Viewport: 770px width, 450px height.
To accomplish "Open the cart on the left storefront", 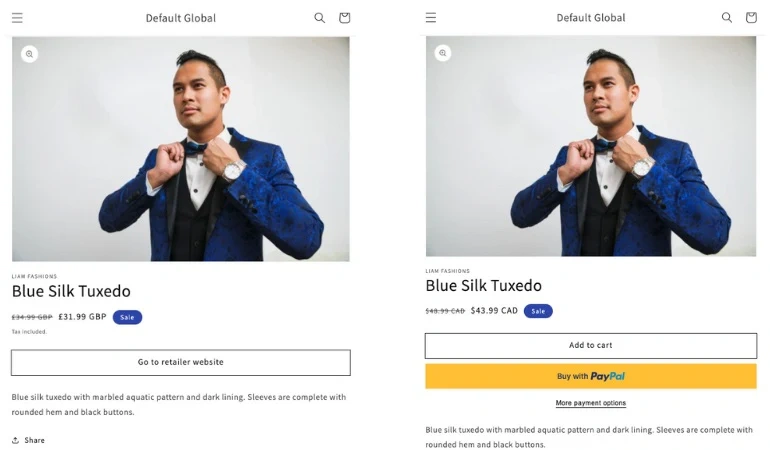I will pos(345,18).
